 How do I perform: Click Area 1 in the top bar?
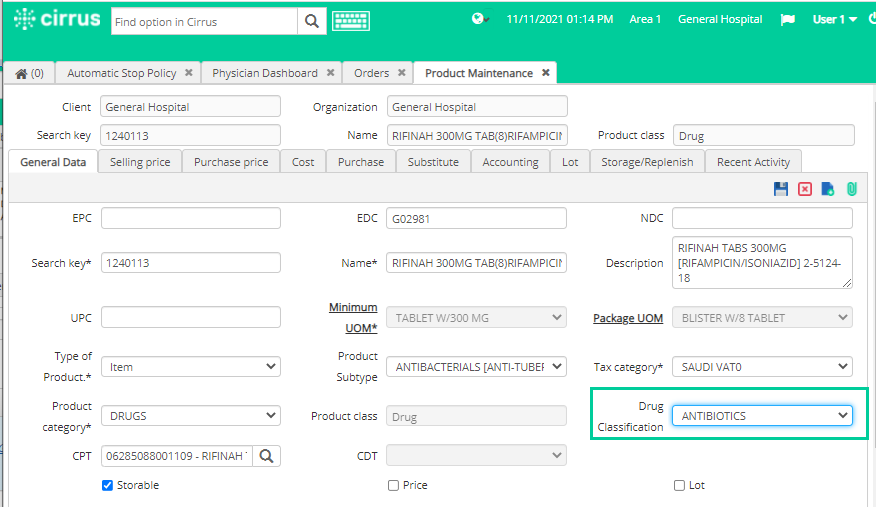tap(645, 20)
